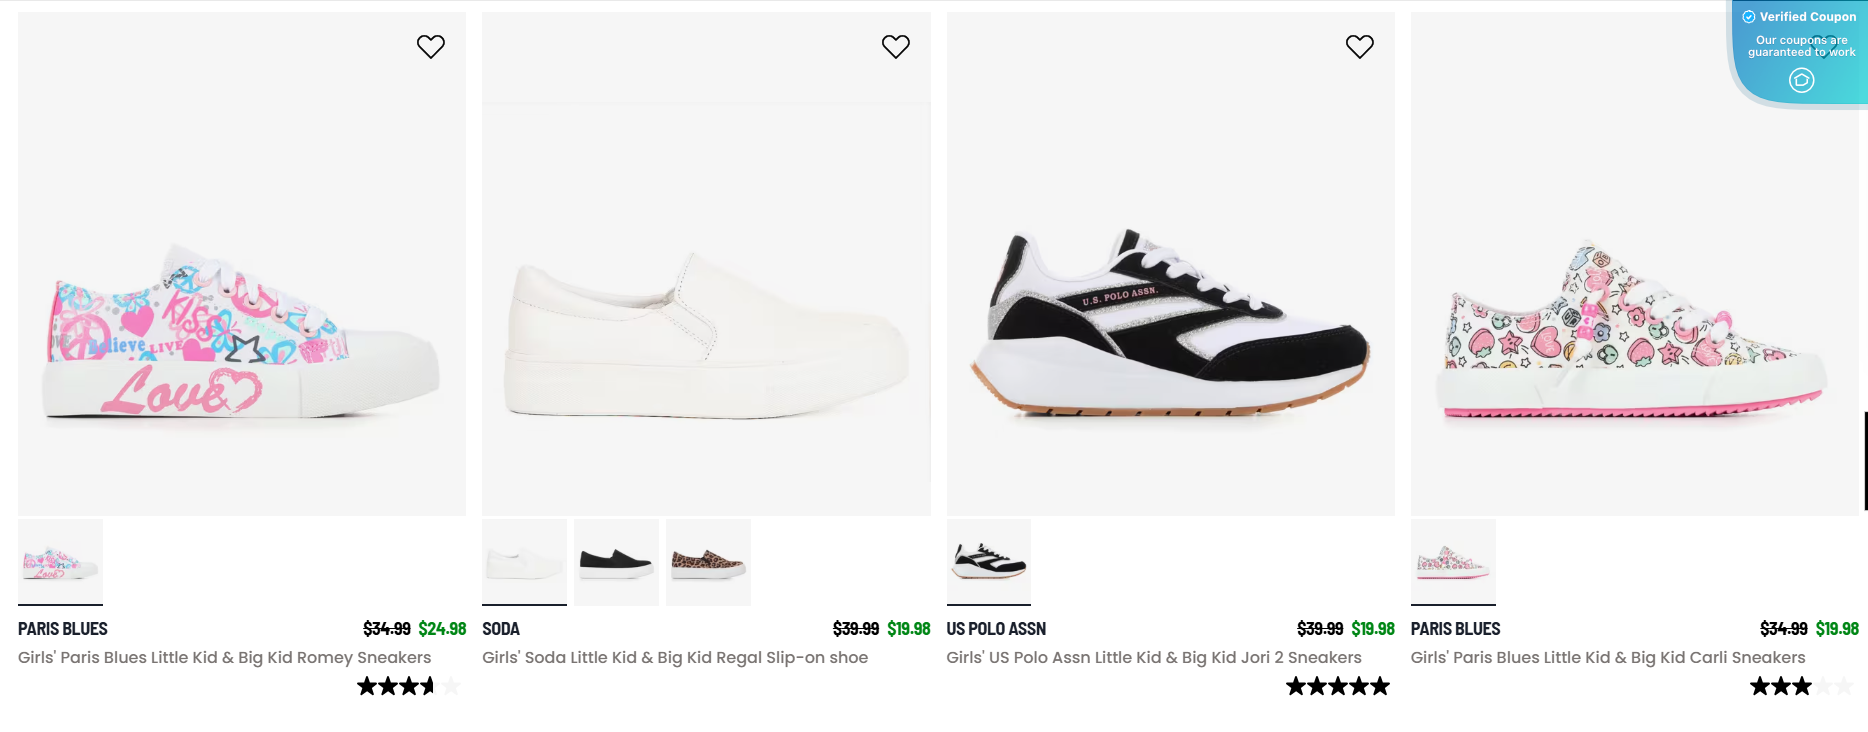Select the US Polo Assn black-white thumbnail

point(988,562)
